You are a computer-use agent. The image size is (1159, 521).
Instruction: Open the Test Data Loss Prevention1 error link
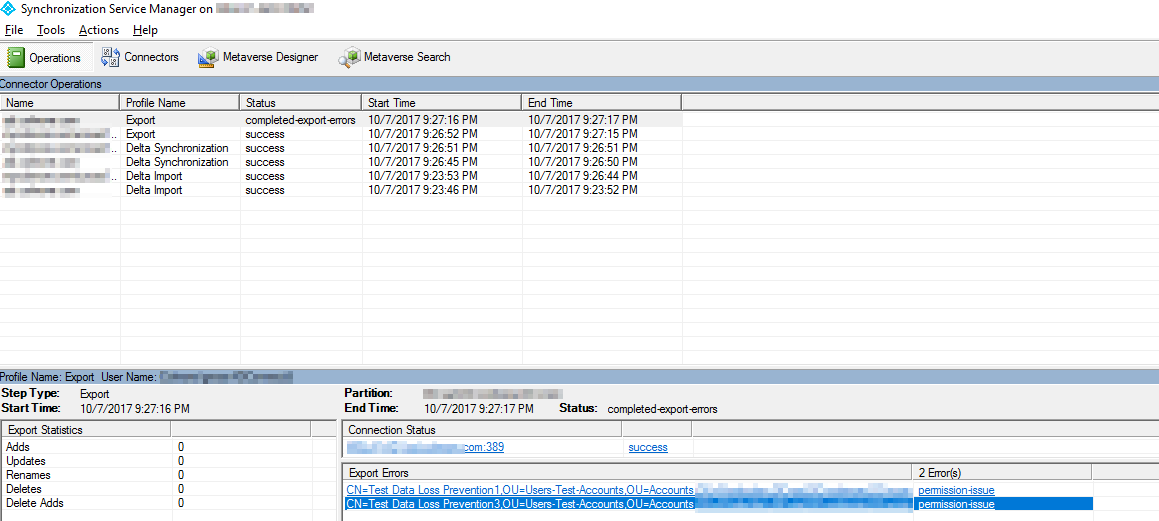coord(520,490)
